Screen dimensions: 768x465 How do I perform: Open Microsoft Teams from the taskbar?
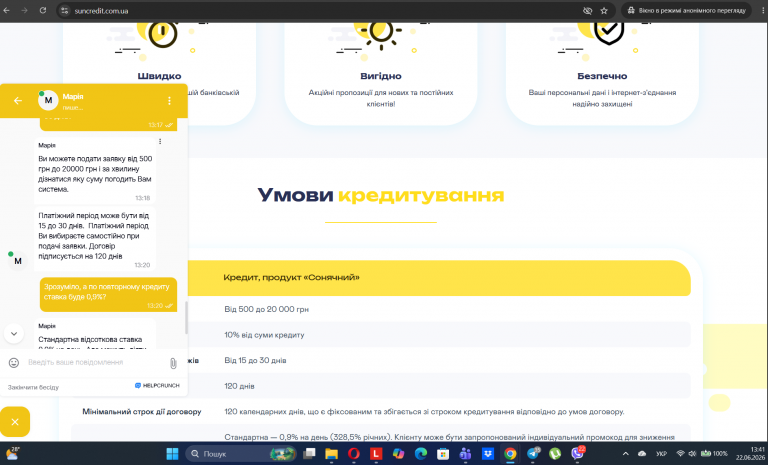click(465, 454)
